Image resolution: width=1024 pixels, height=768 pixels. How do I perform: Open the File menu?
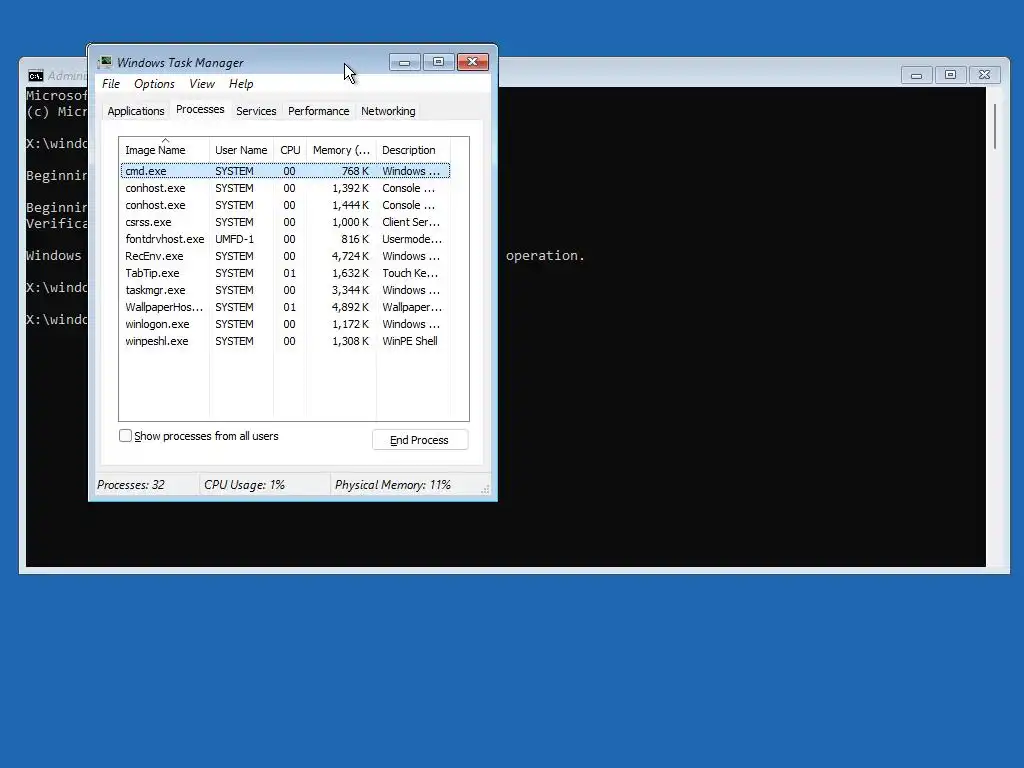(x=111, y=84)
